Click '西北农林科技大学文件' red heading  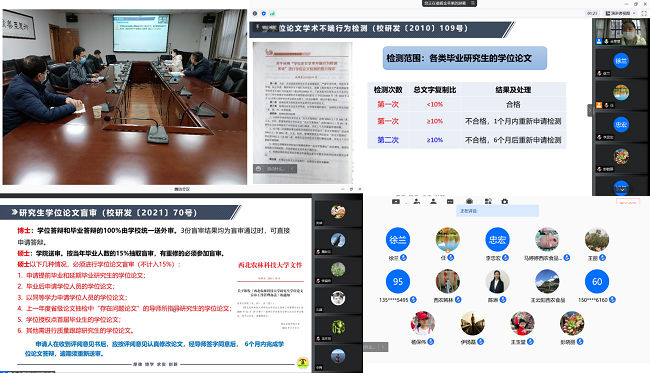click(270, 265)
